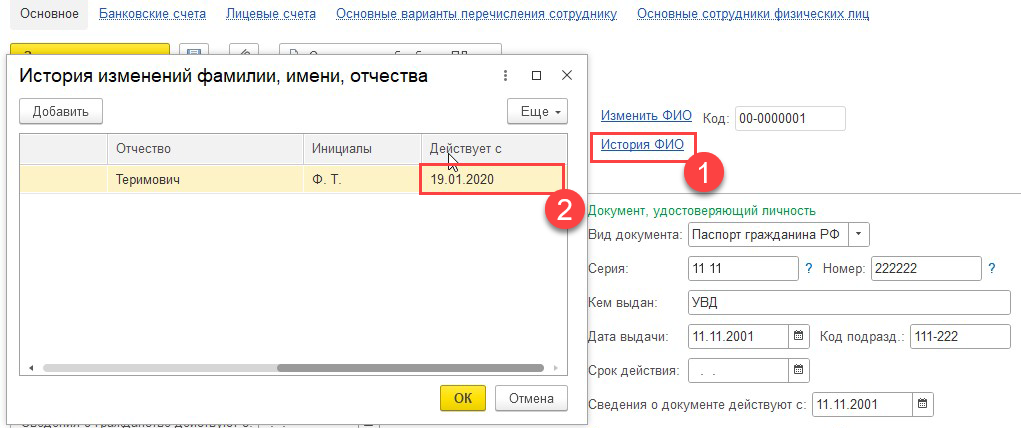Click the help question mark beside Серия
This screenshot has height=428, width=1021.
[808, 268]
